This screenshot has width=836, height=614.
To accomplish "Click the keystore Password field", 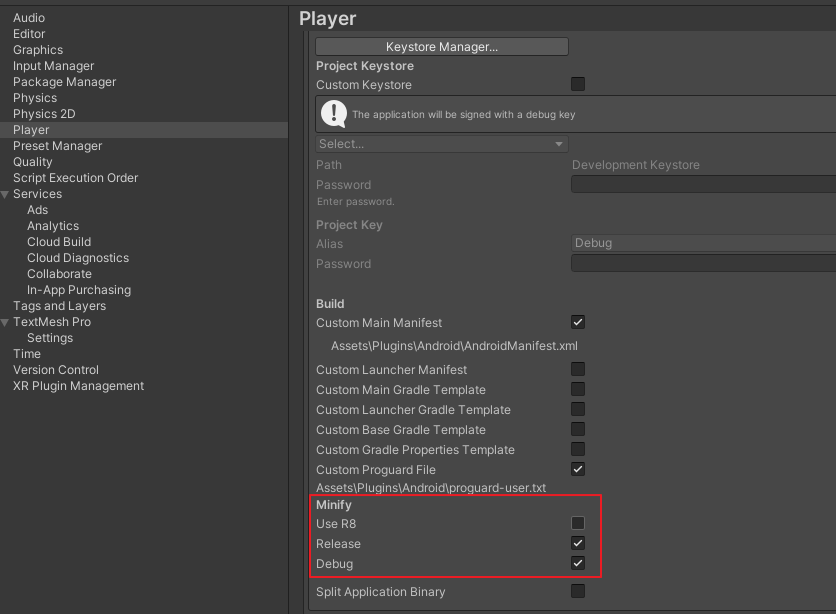I will tap(703, 184).
